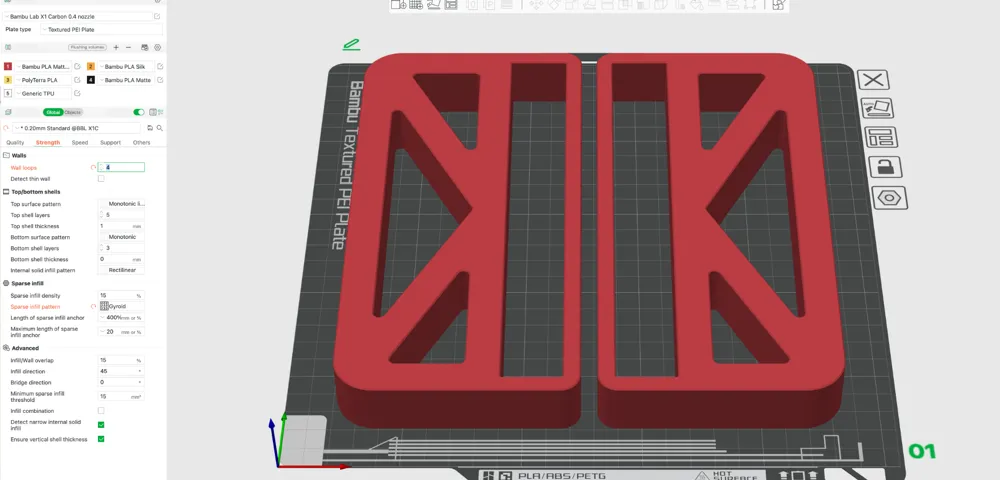Image resolution: width=1000 pixels, height=480 pixels.
Task: Click the Top shell thickness field
Action: [x=121, y=226]
